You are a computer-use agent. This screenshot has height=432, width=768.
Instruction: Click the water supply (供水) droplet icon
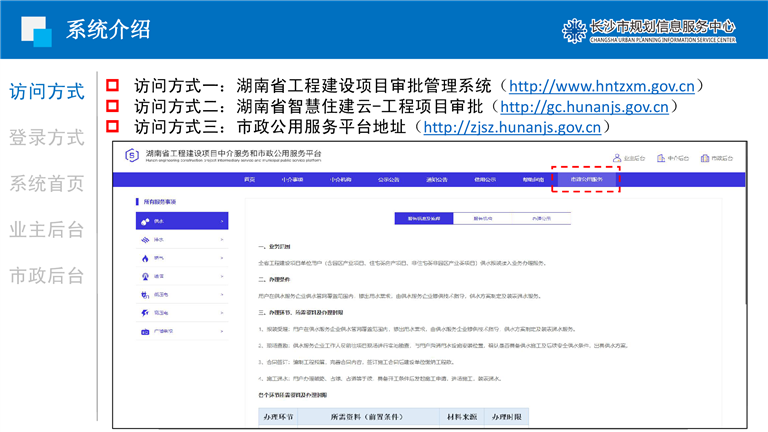click(x=146, y=221)
